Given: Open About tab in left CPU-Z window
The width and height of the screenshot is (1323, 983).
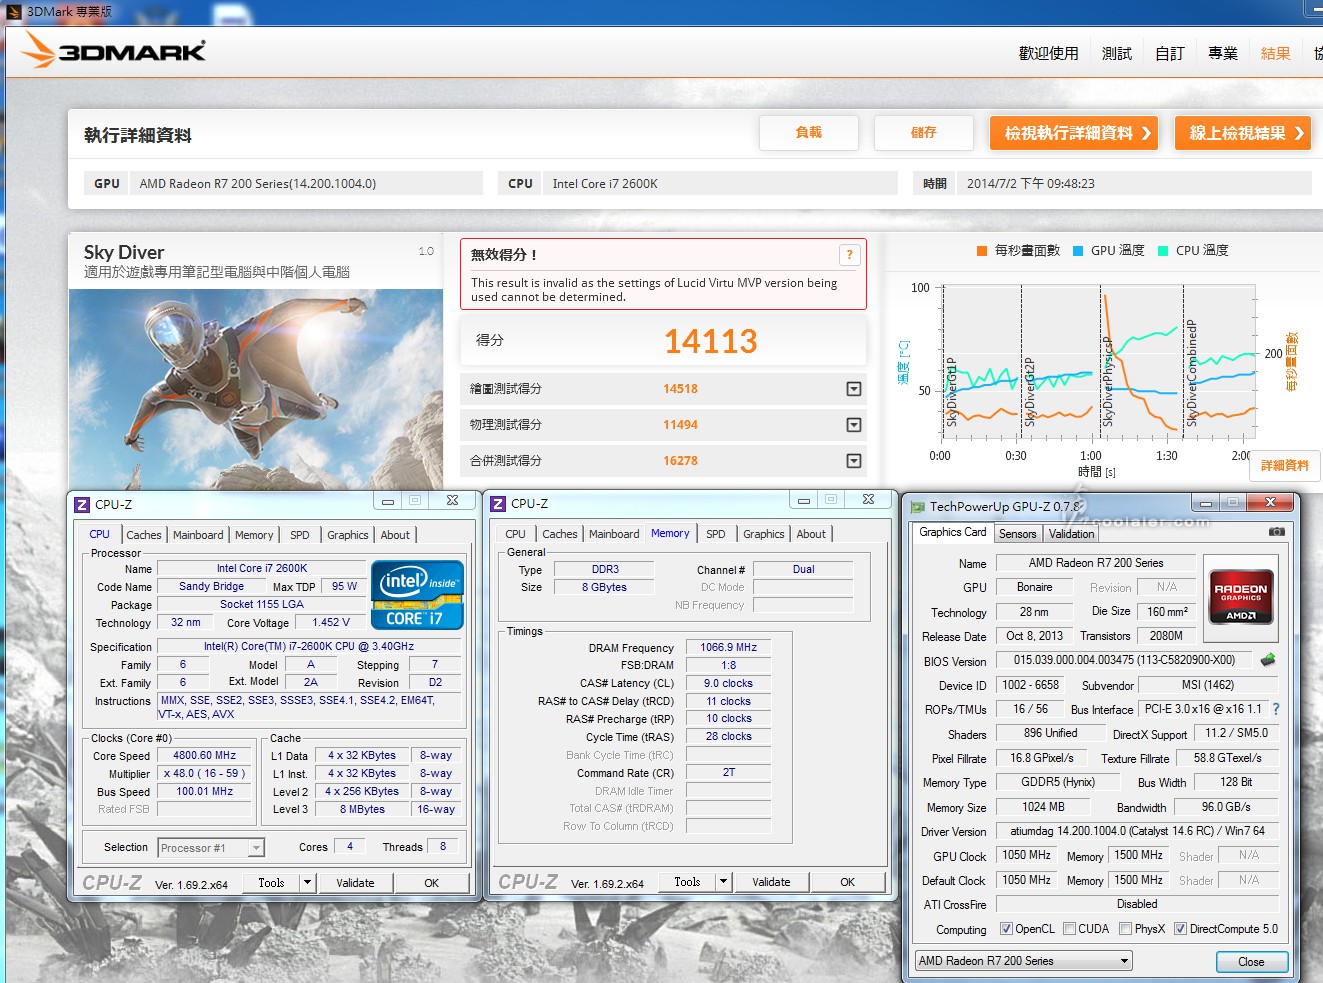Looking at the screenshot, I should [395, 535].
